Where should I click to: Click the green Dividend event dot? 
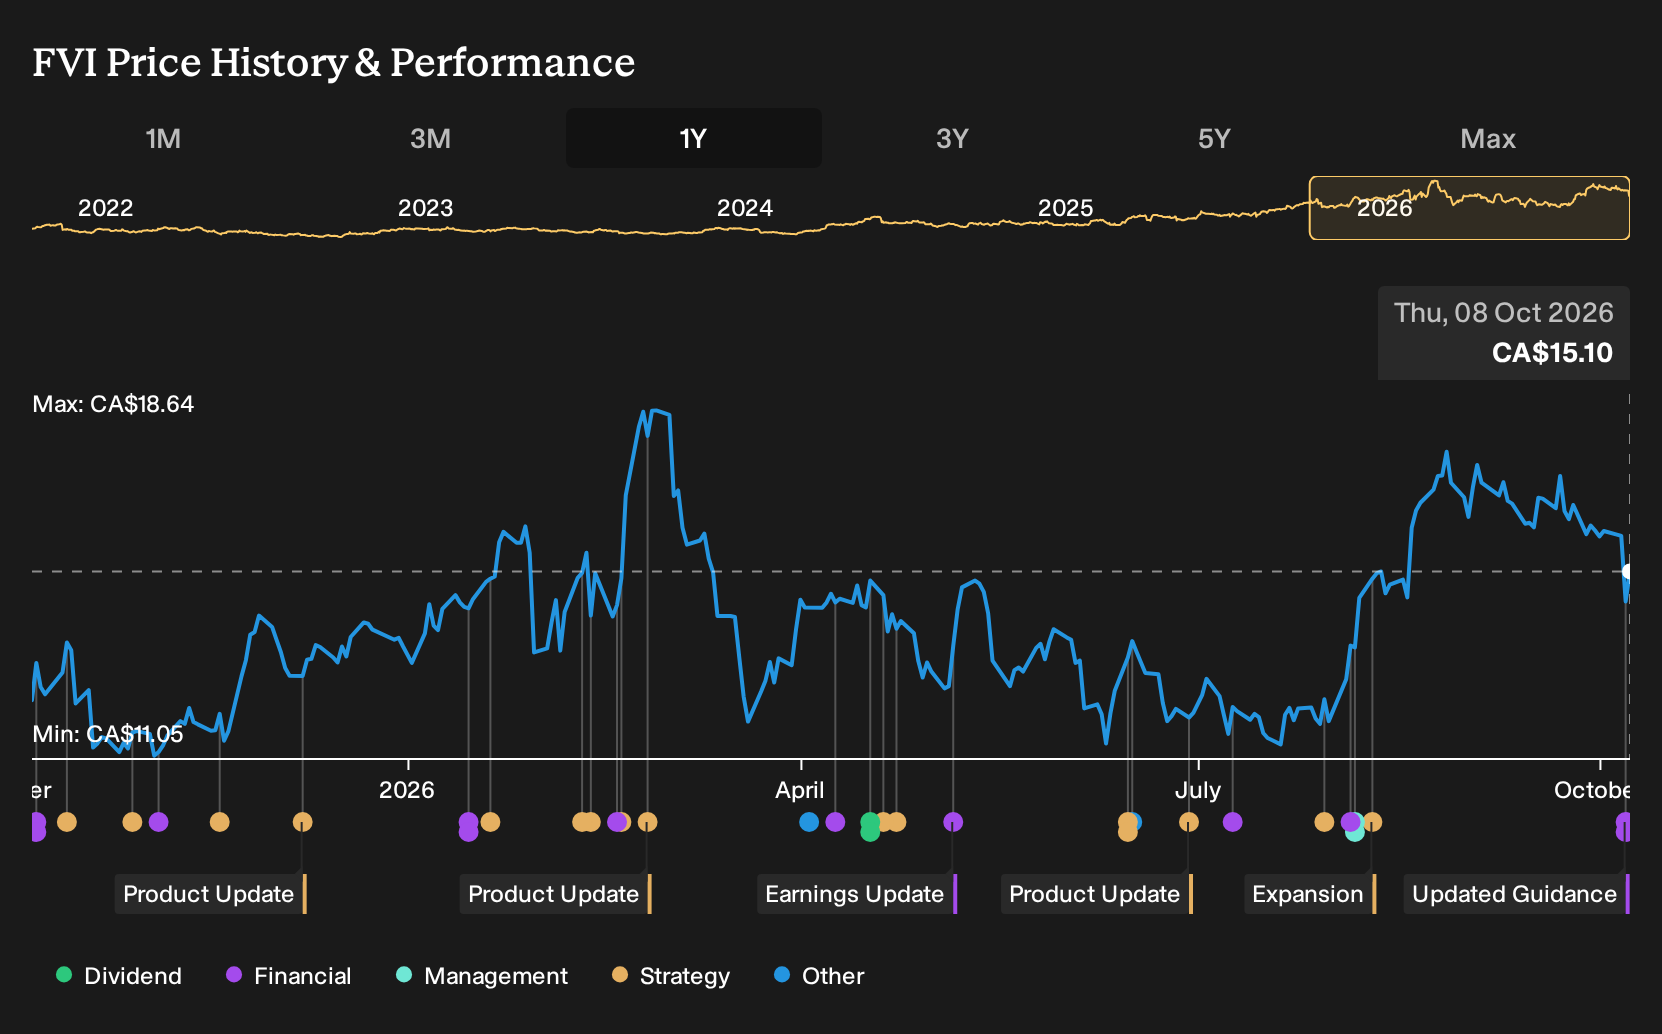click(x=870, y=827)
